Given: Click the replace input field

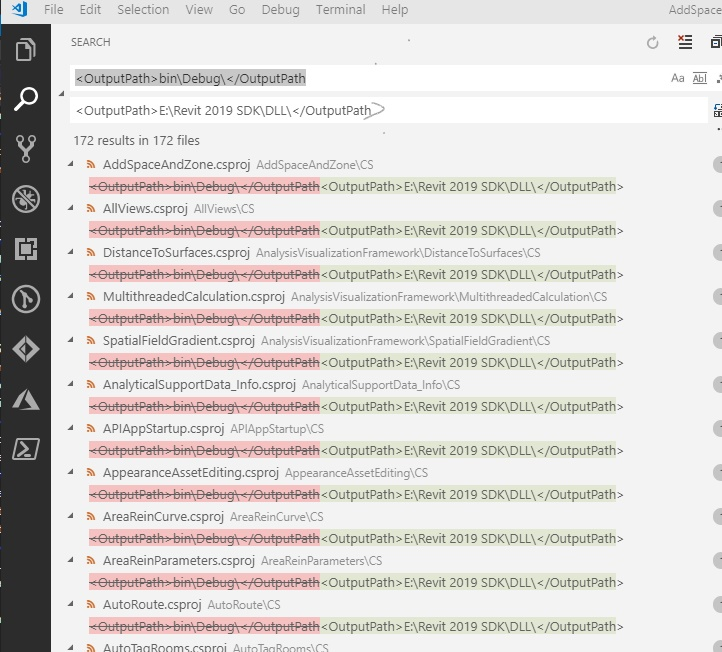Looking at the screenshot, I should pos(389,111).
